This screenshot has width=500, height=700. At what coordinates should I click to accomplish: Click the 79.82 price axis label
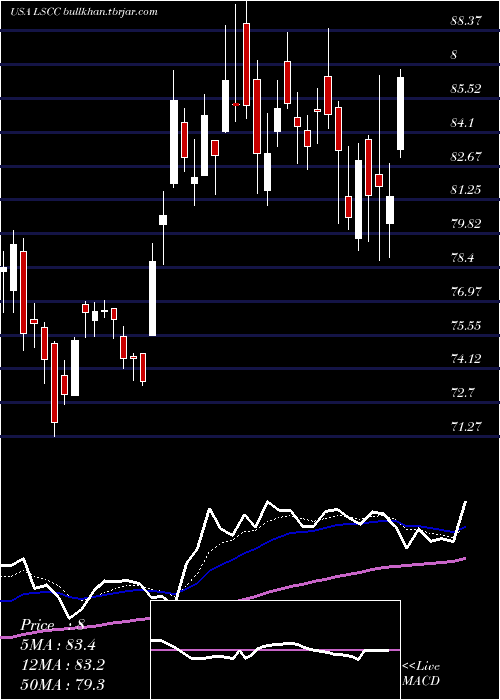pyautogui.click(x=466, y=224)
